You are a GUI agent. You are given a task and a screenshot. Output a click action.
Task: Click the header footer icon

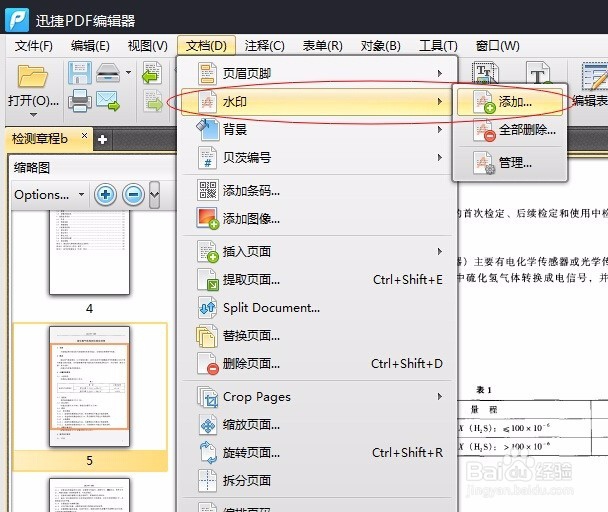click(207, 73)
